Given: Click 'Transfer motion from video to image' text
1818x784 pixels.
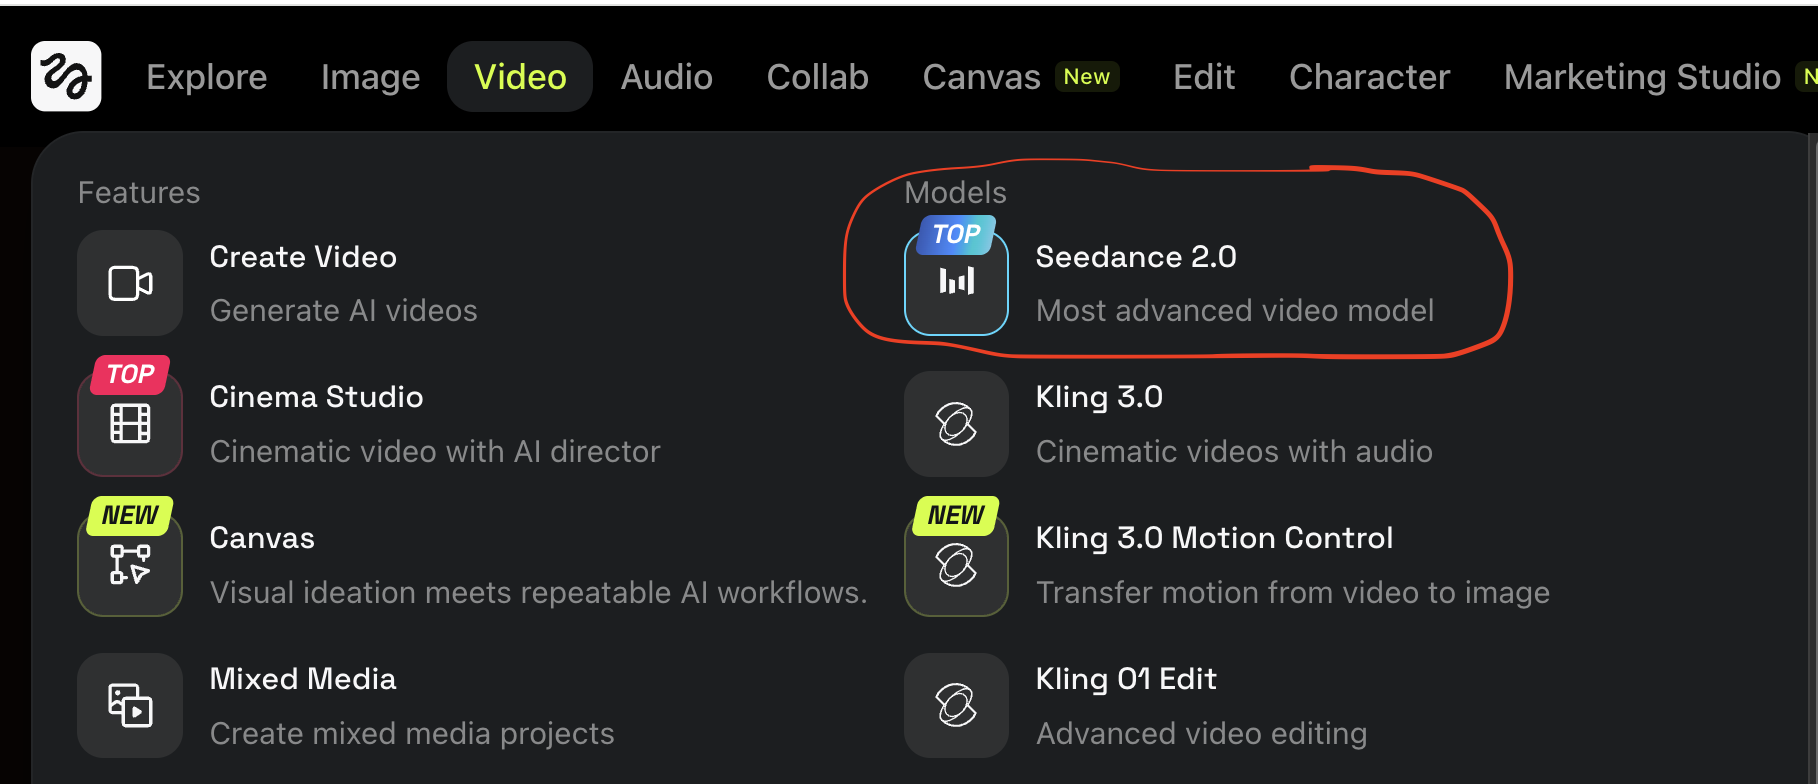Looking at the screenshot, I should [1293, 593].
